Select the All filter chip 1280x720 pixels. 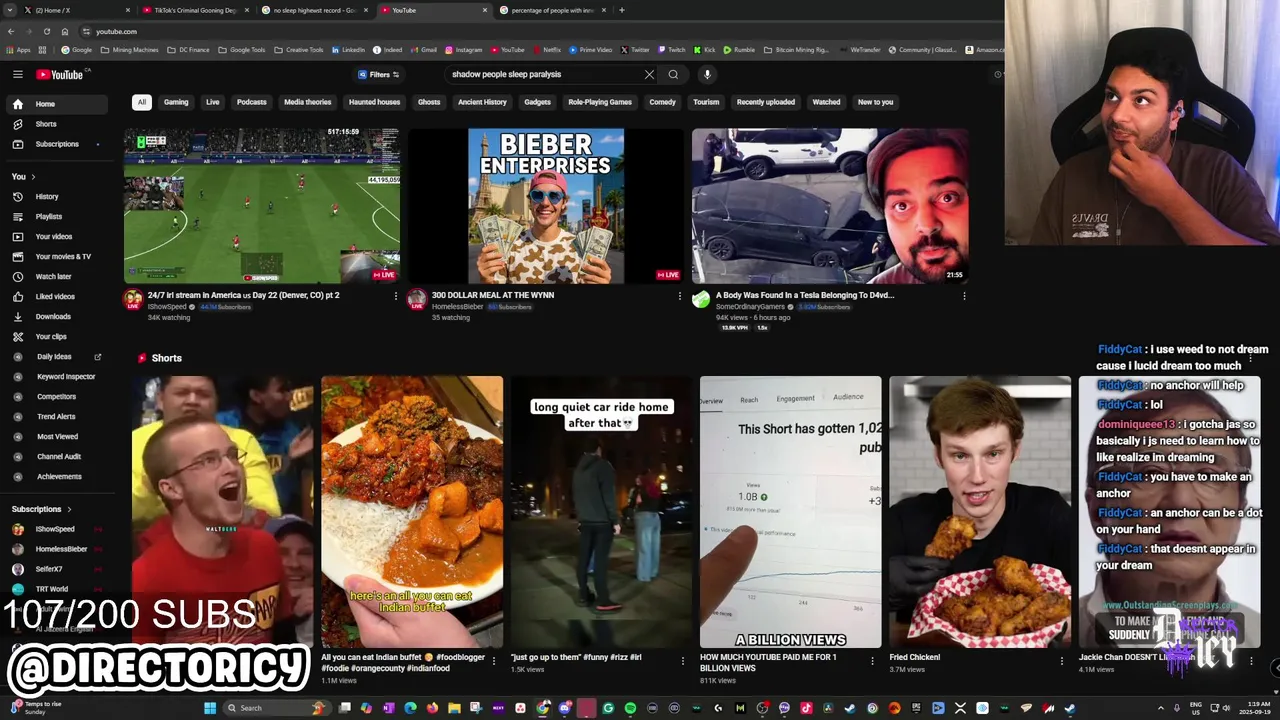click(x=142, y=102)
